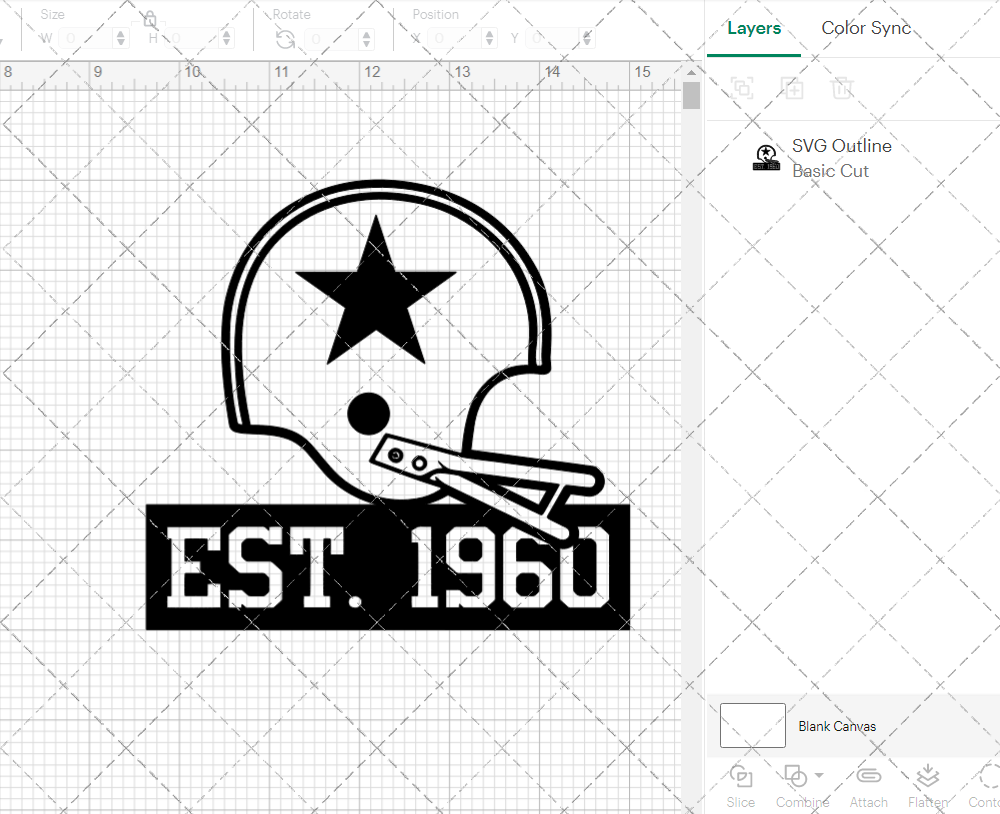
Task: Adjust the Position Y stepper arrows
Action: point(587,39)
